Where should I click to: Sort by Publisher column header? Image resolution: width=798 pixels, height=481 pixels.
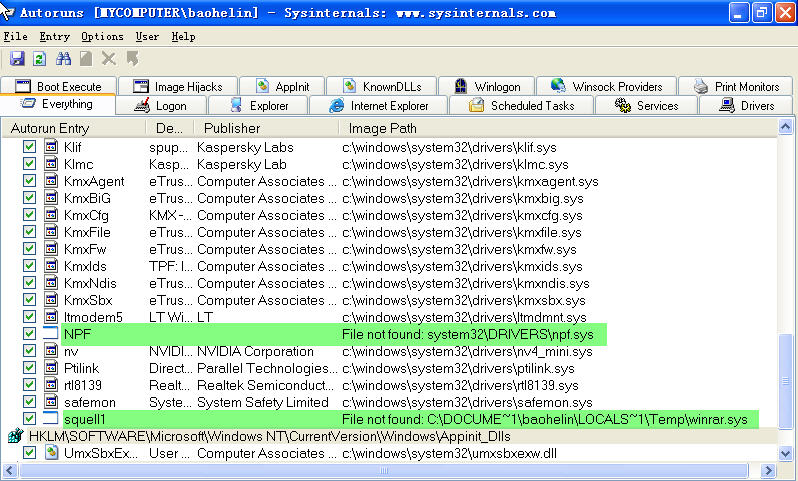[x=266, y=128]
